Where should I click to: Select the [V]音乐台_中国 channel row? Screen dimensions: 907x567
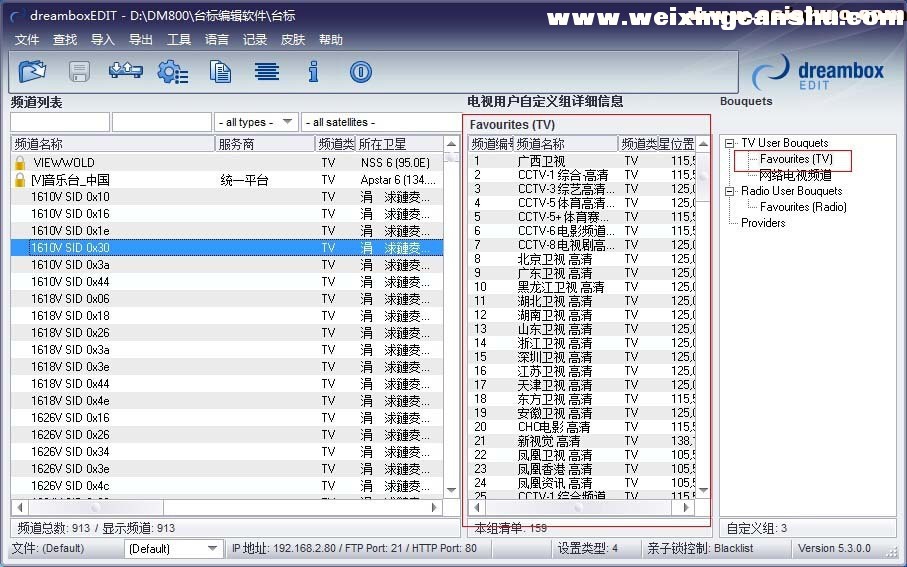point(227,180)
